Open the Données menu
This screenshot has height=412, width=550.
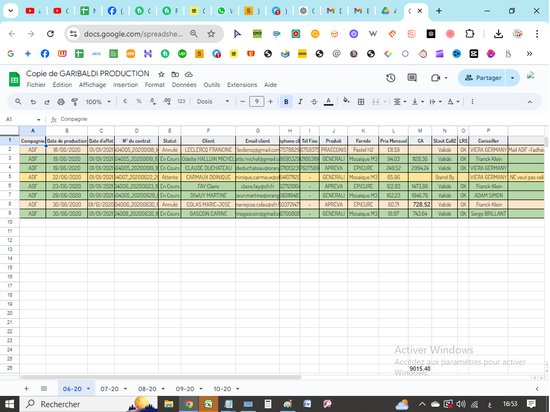[184, 85]
